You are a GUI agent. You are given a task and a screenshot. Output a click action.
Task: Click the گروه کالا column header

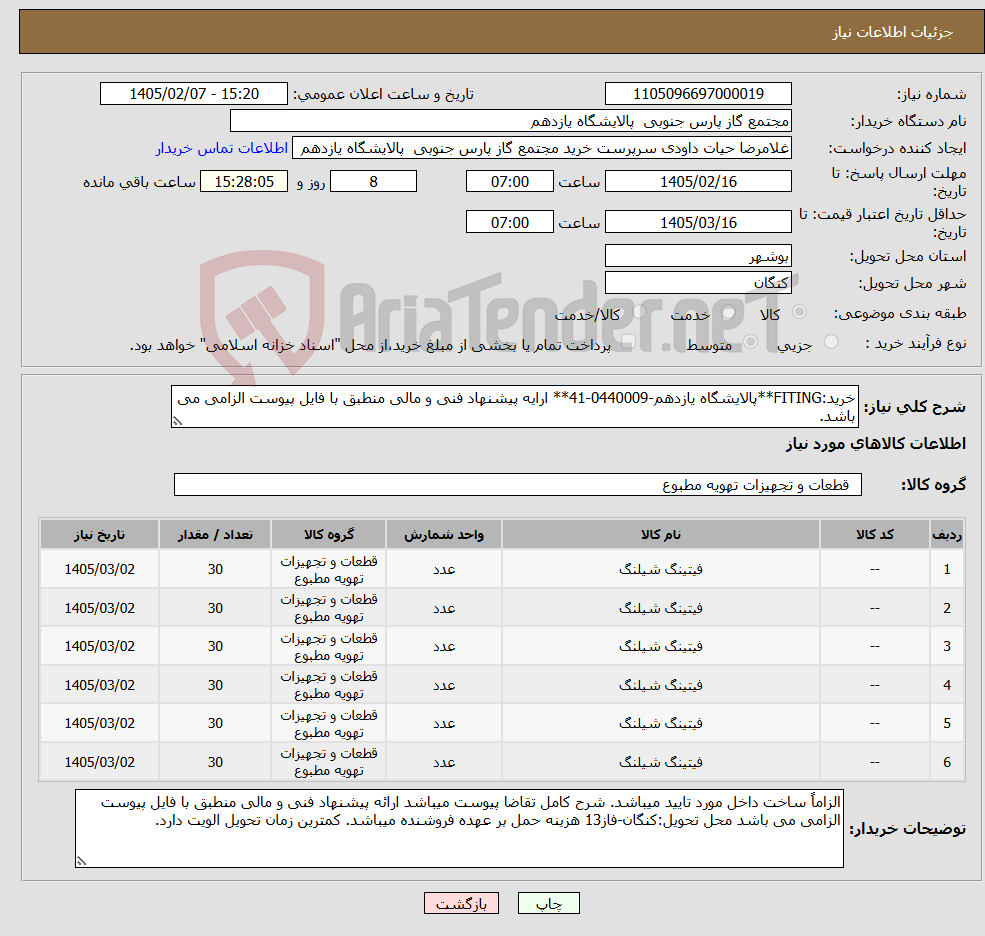coord(329,535)
